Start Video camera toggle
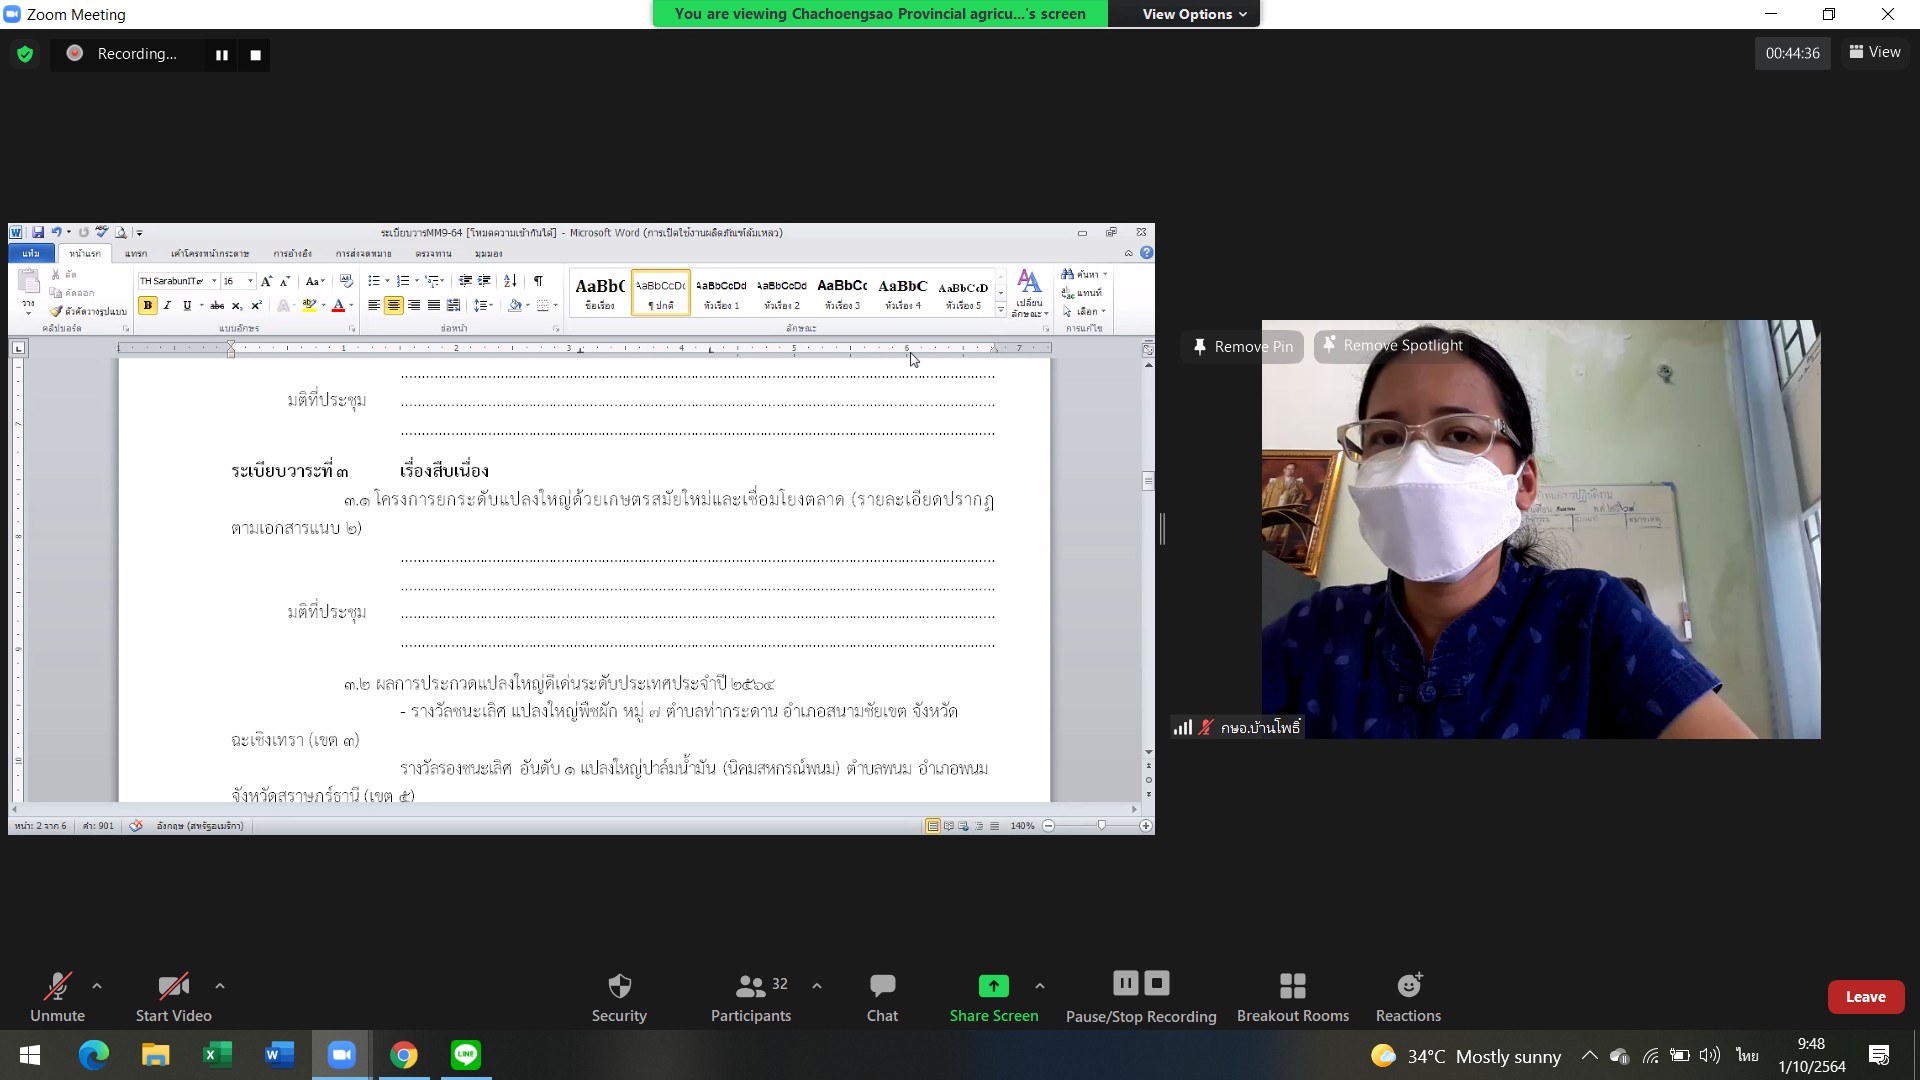 coord(173,998)
